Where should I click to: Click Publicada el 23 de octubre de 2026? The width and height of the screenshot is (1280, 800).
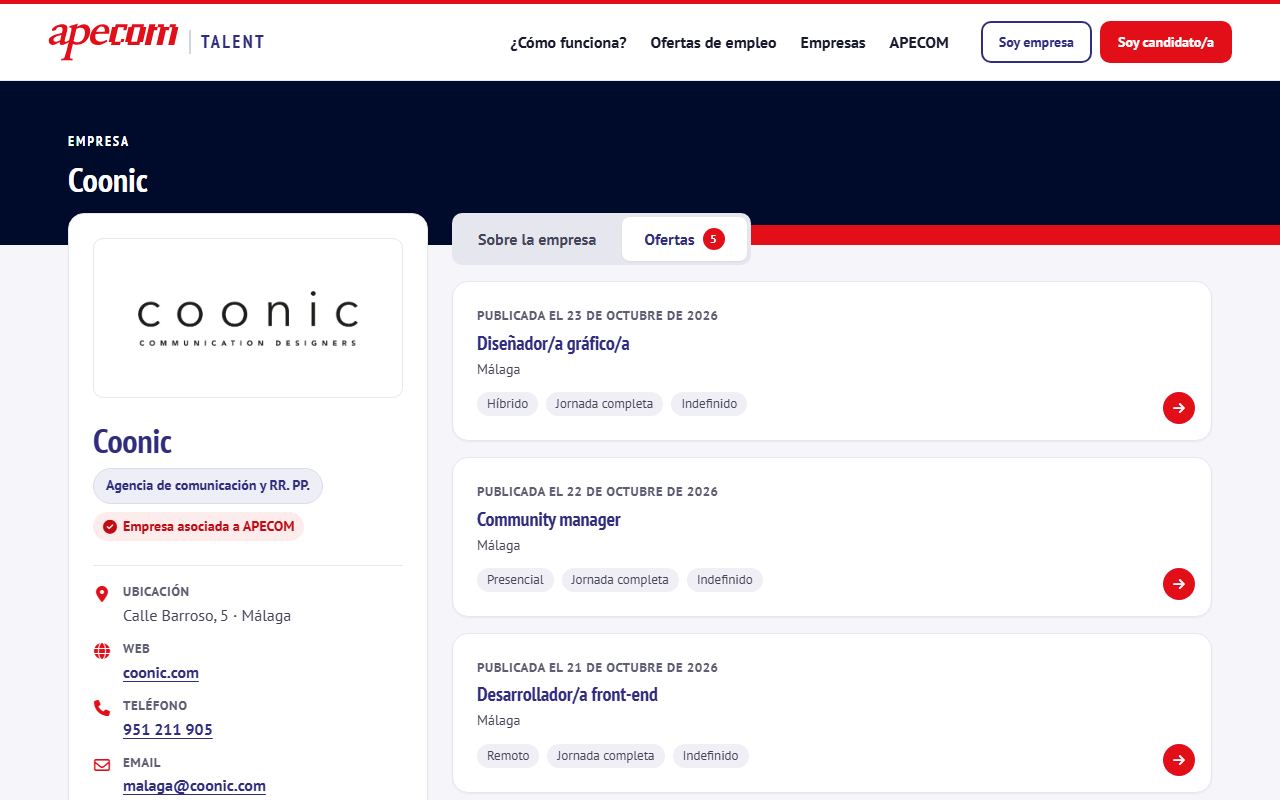598,316
